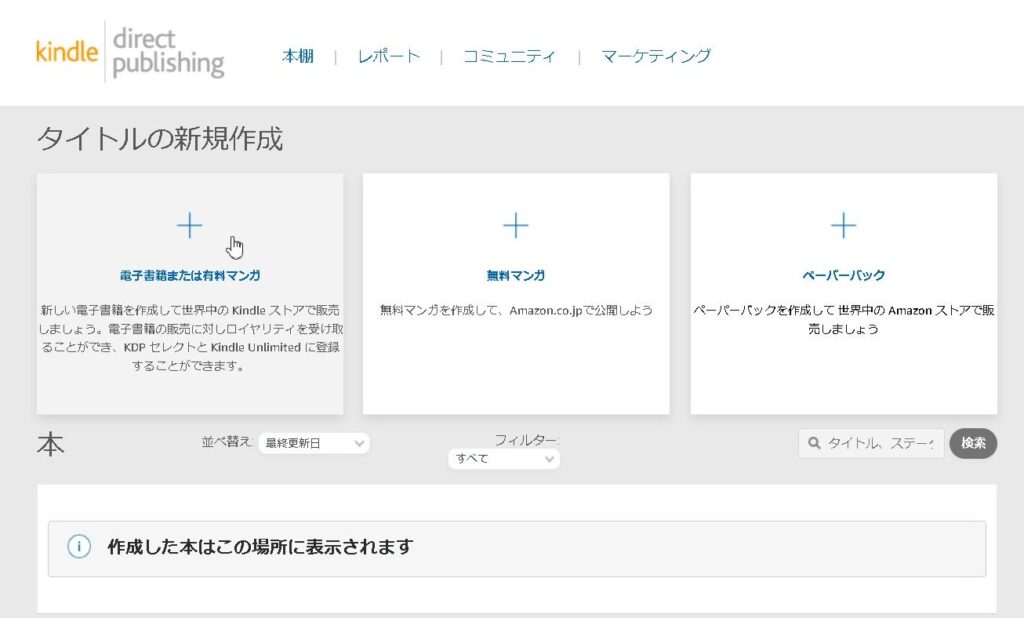Select the ペーパーバック title link
This screenshot has height=618, width=1024.
click(843, 275)
